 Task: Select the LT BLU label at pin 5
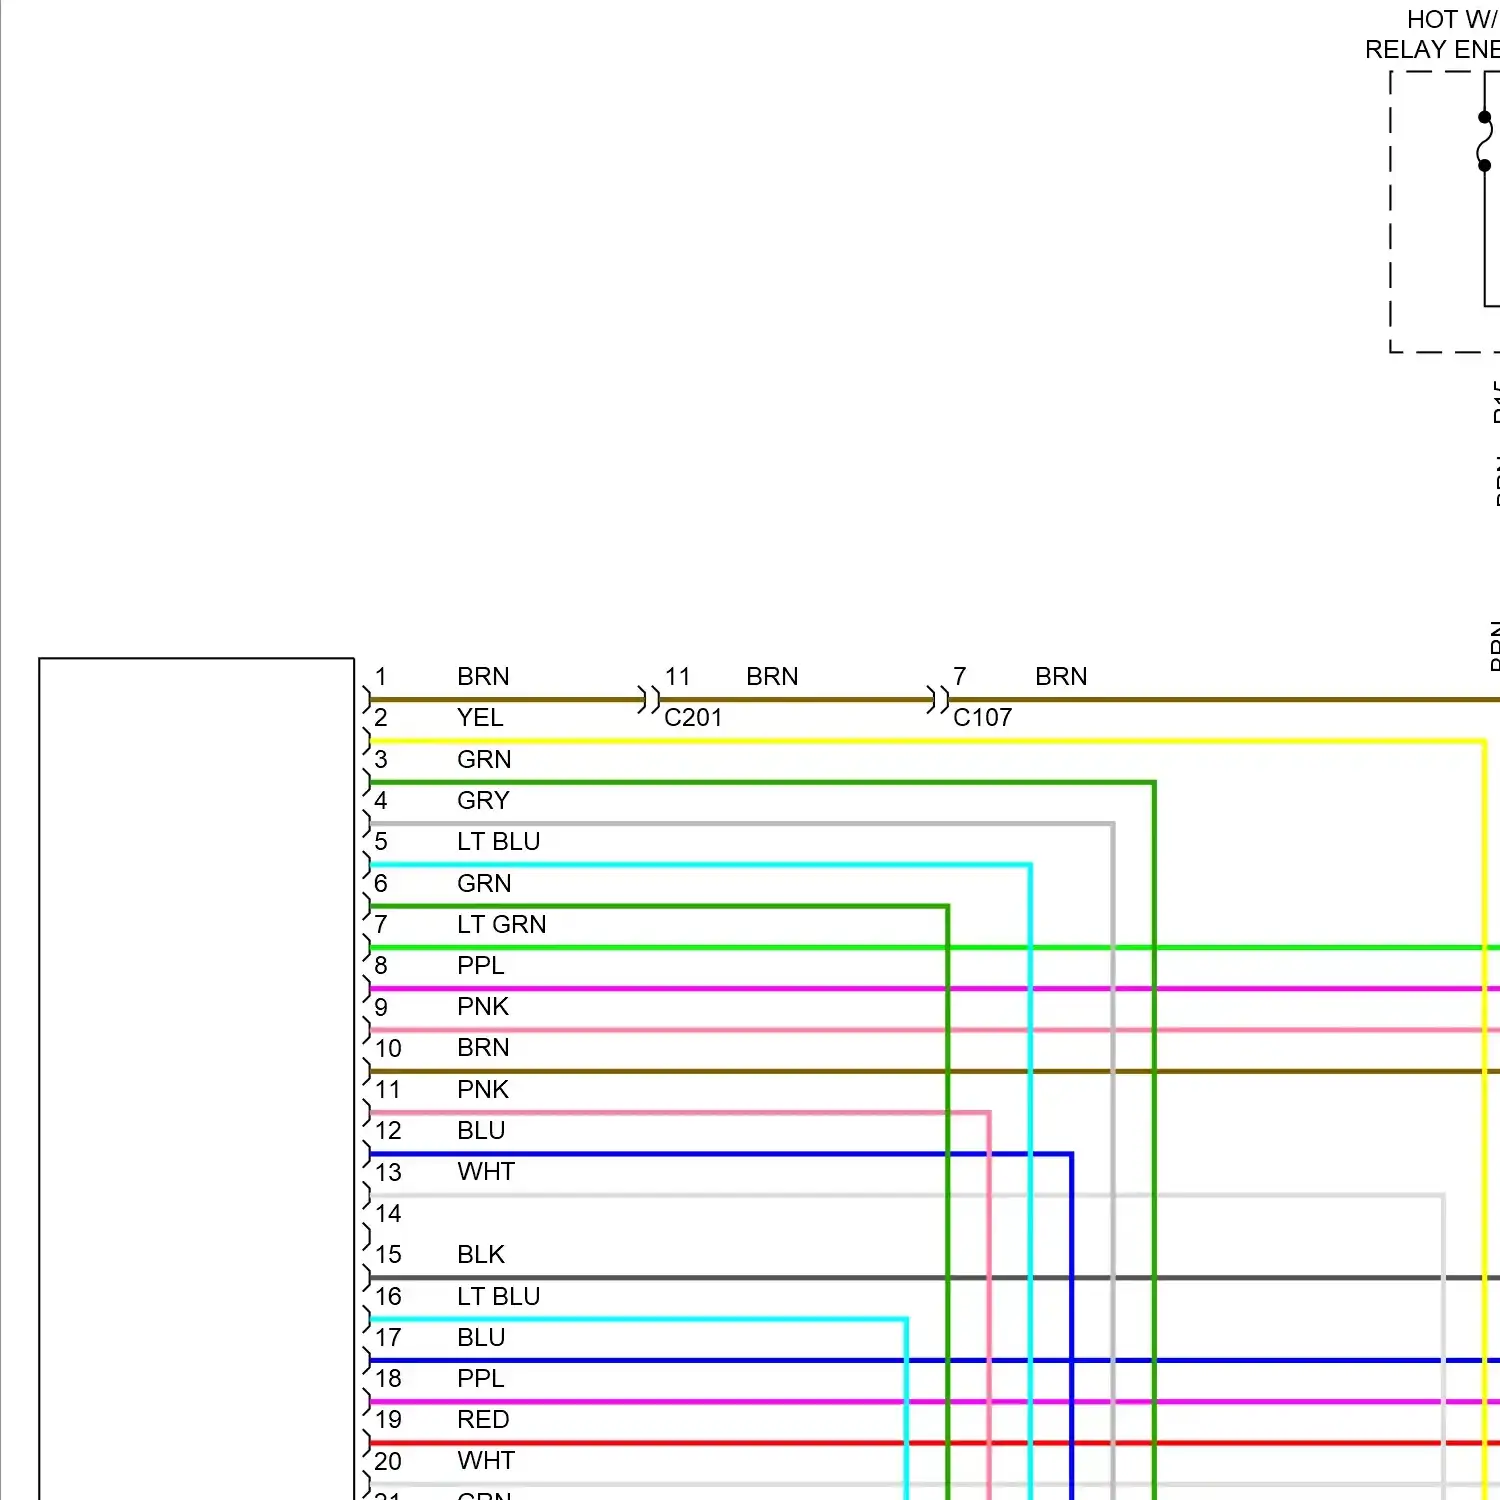click(x=498, y=842)
